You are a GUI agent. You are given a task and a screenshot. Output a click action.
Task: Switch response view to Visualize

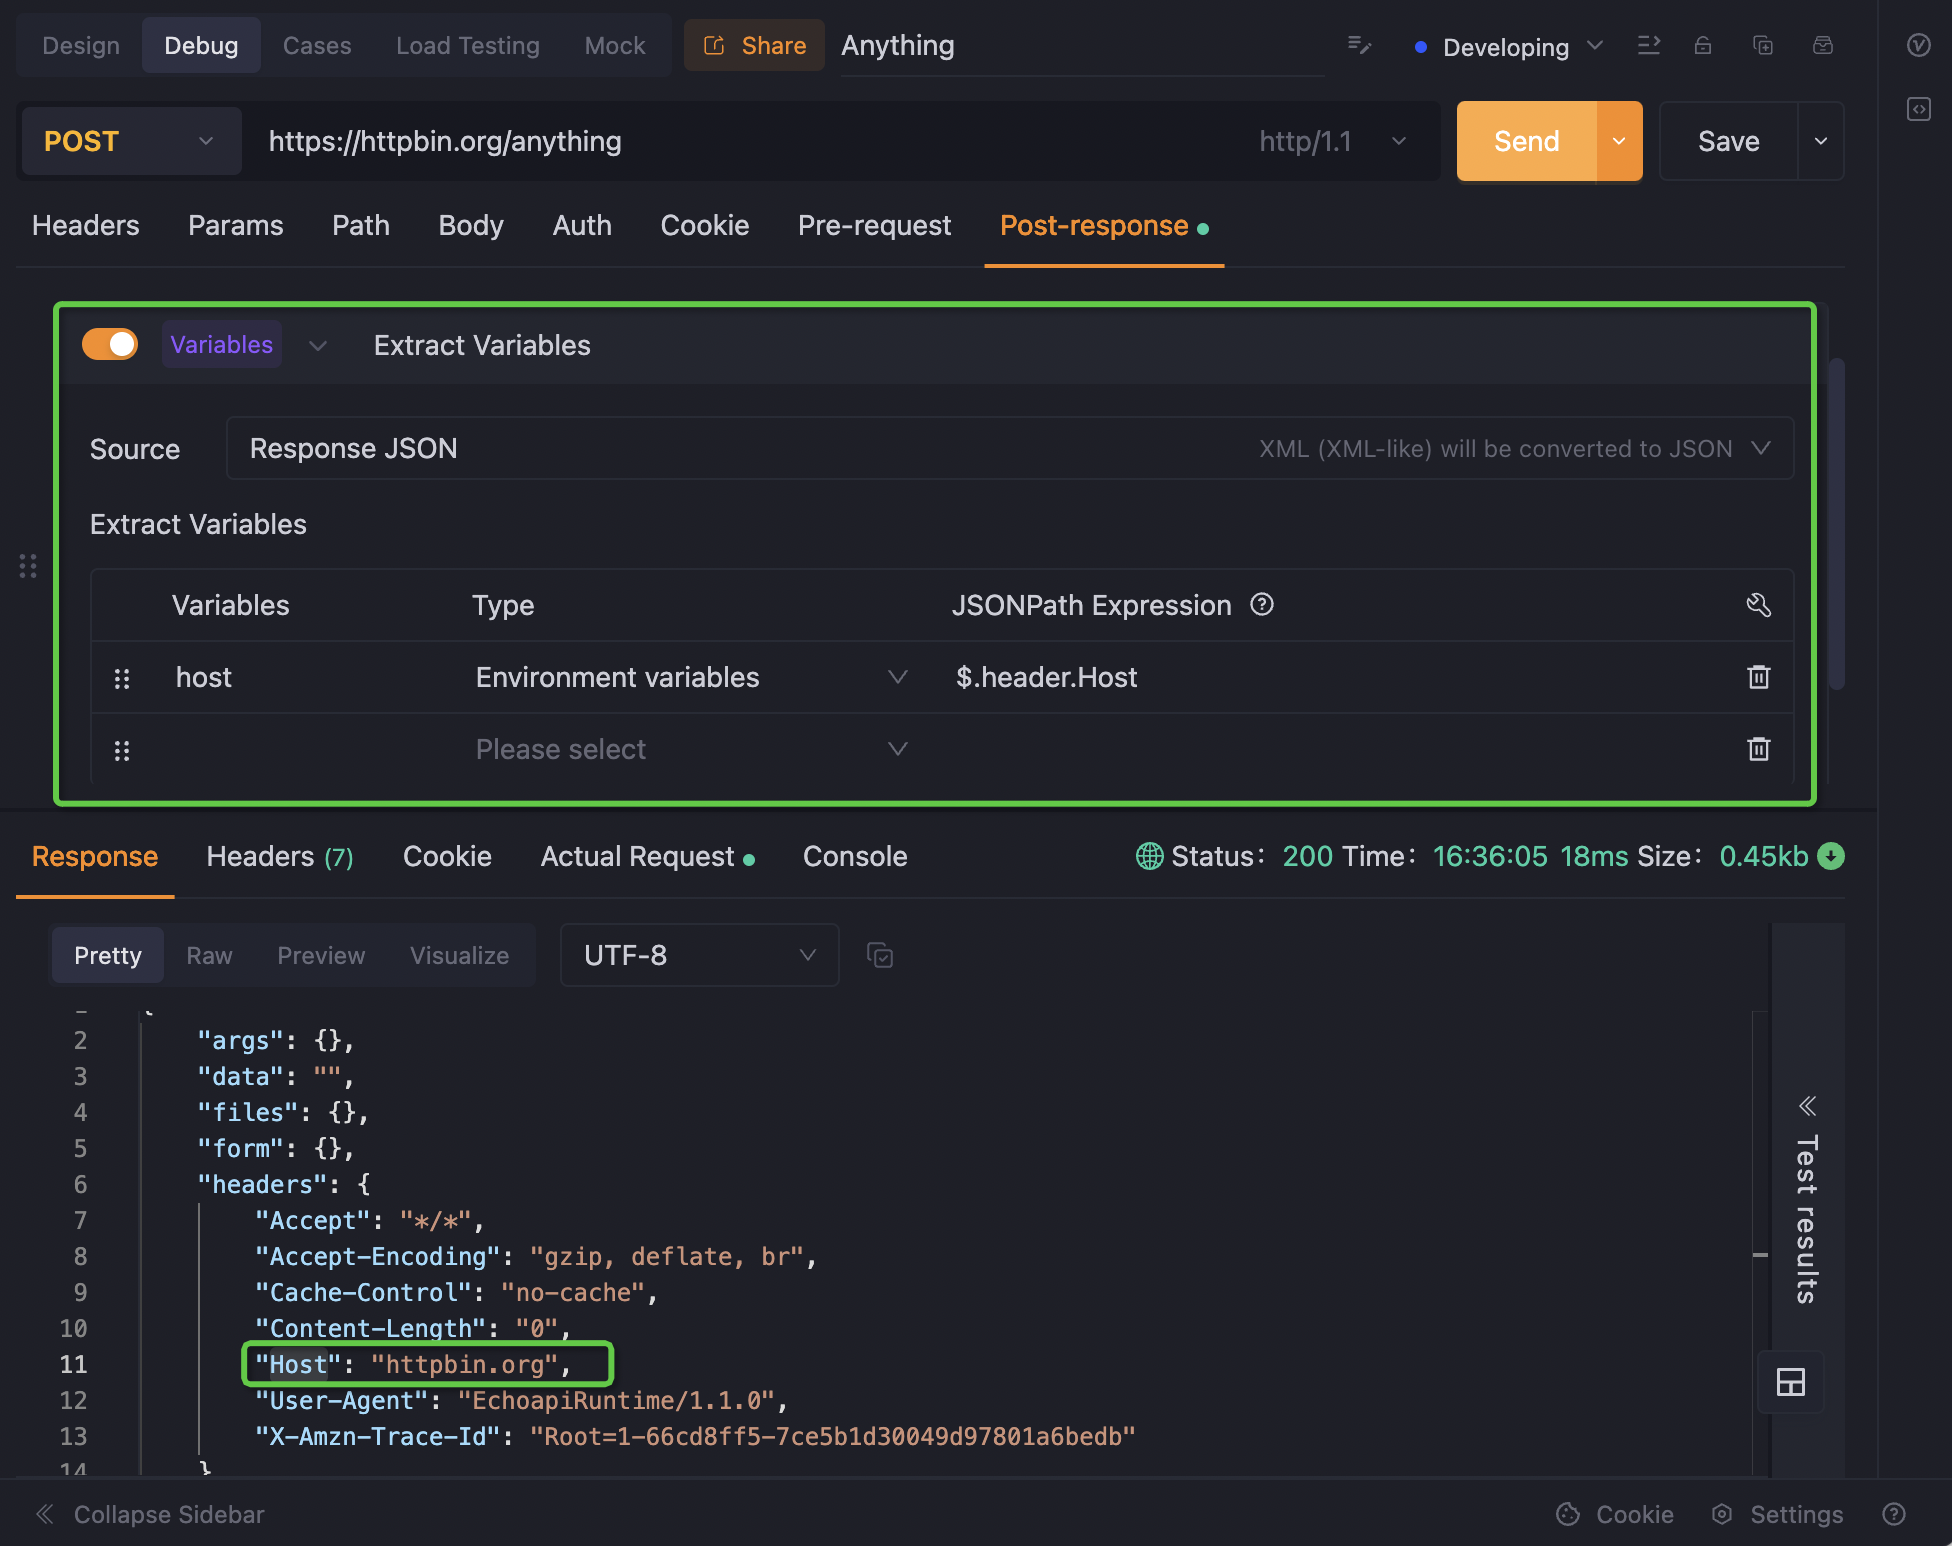[x=459, y=955]
